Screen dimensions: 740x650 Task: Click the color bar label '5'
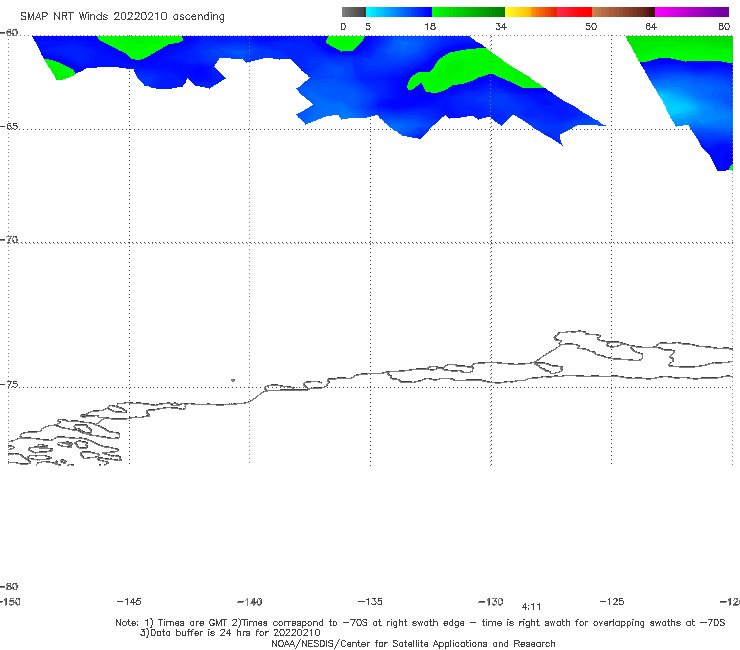(x=368, y=27)
